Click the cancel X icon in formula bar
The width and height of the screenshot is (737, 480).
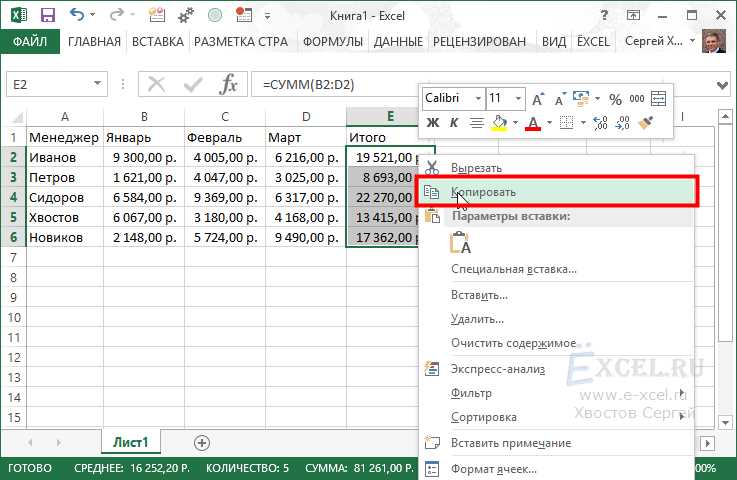pyautogui.click(x=156, y=85)
